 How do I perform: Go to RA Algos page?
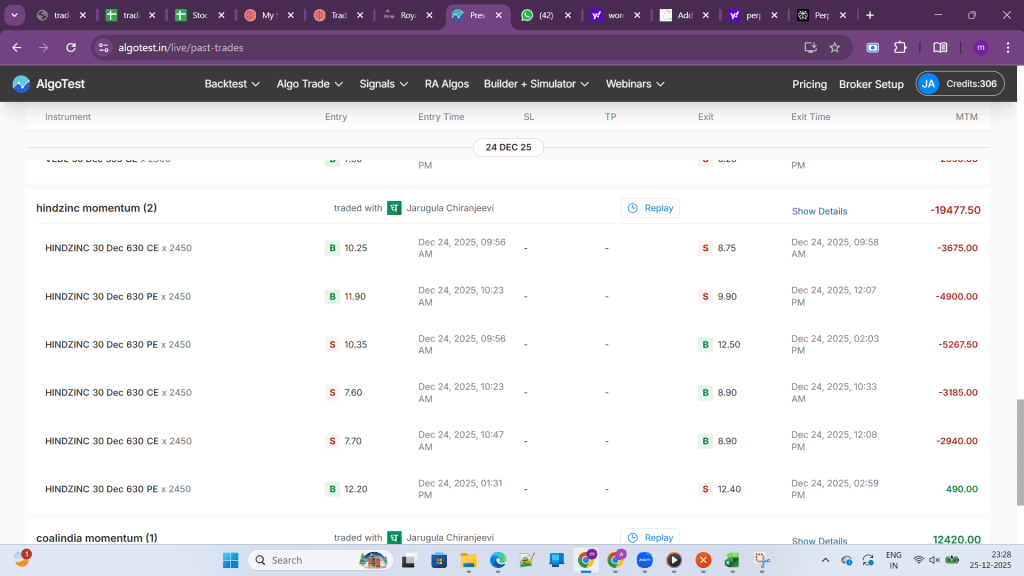(446, 84)
